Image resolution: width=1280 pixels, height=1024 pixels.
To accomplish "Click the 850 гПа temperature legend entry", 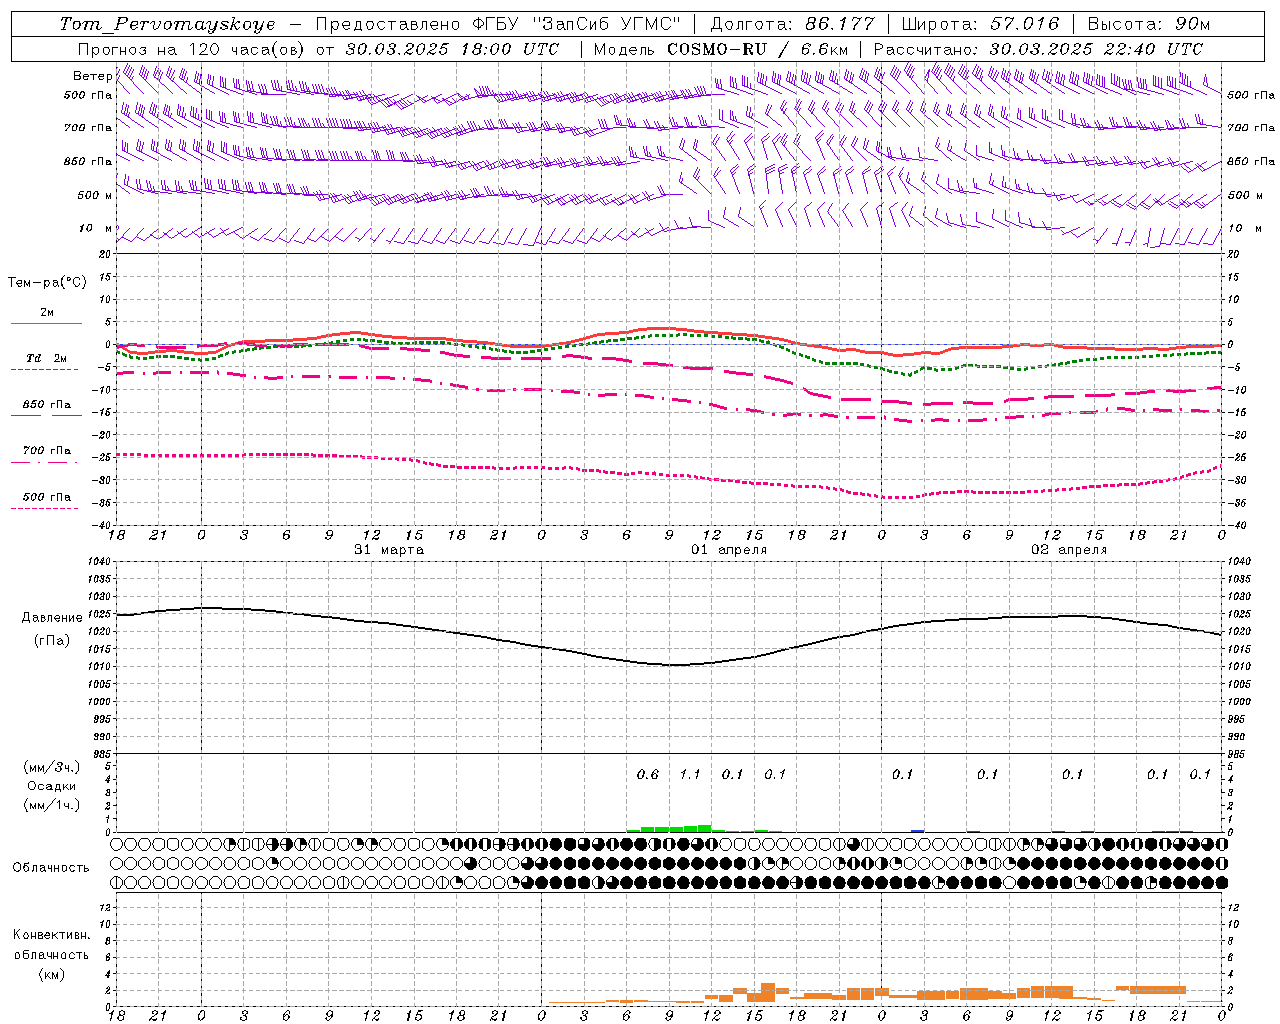I will coord(46,405).
